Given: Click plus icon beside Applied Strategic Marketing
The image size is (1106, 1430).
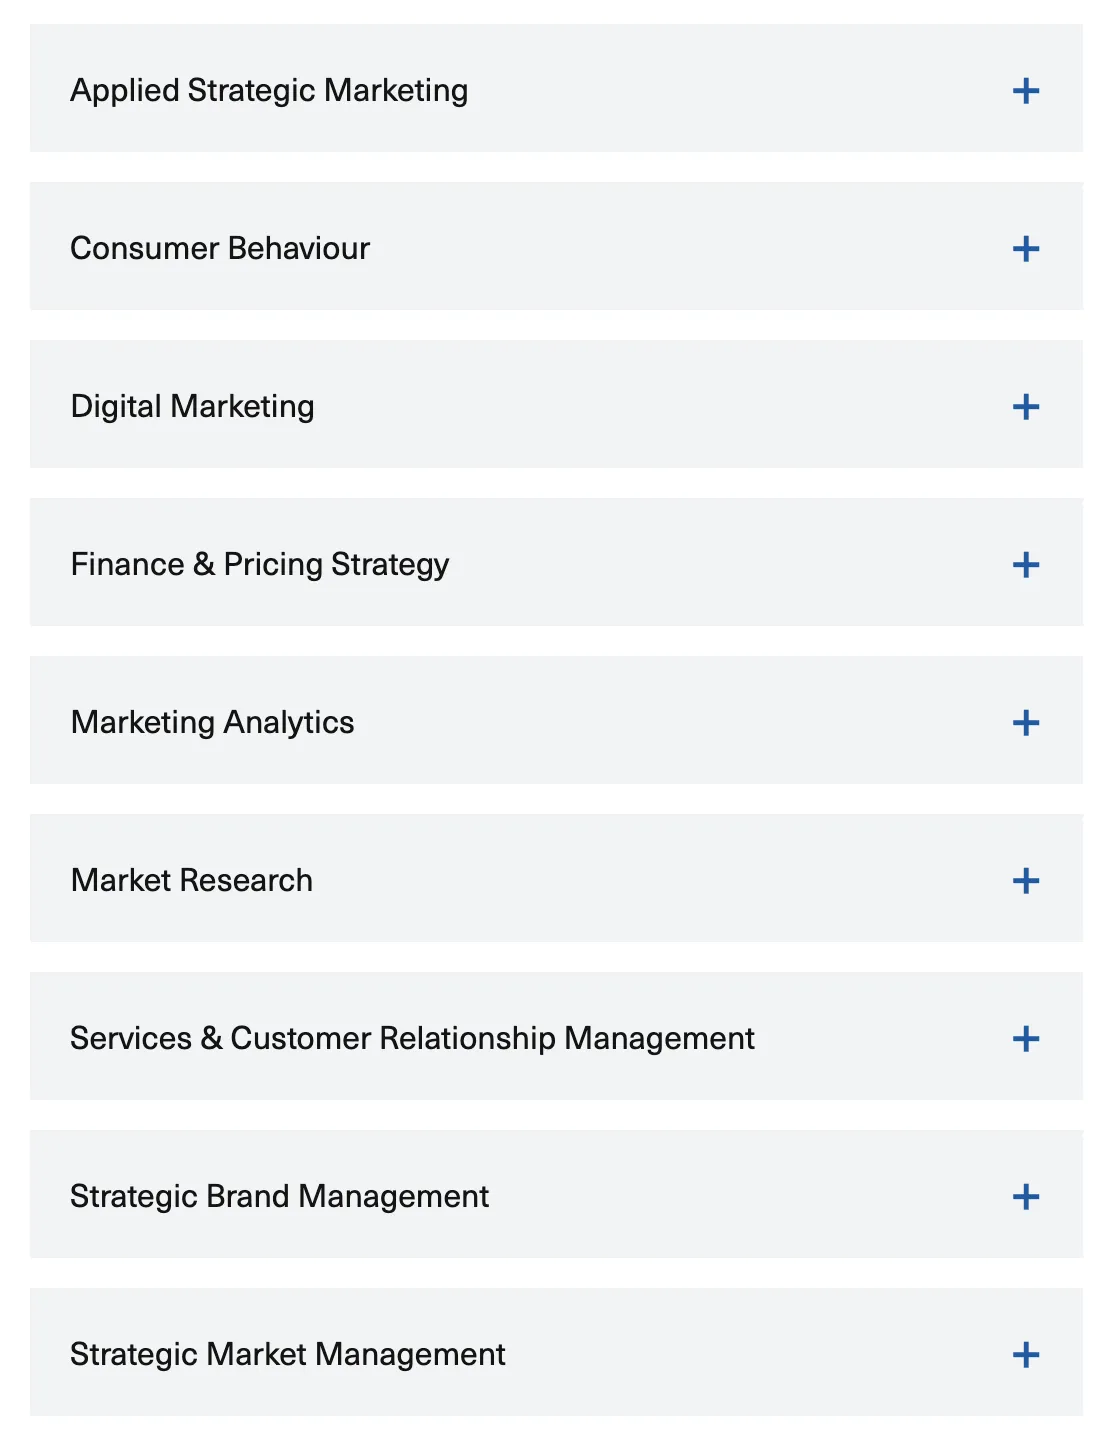Looking at the screenshot, I should click(x=1026, y=91).
